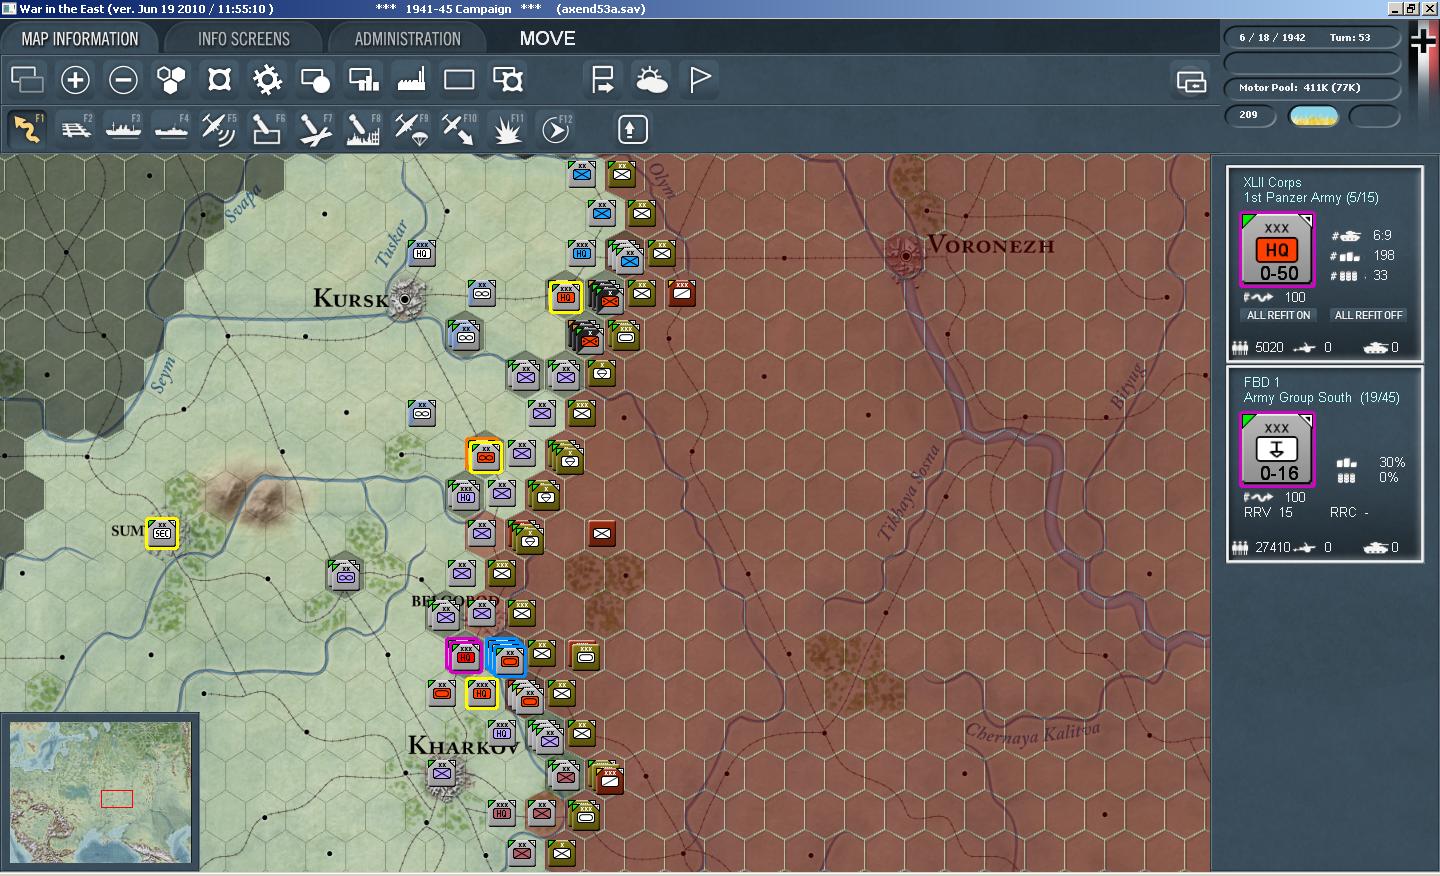Click the sky and wheat weather indicator pill
Image resolution: width=1440 pixels, height=876 pixels.
[1314, 116]
